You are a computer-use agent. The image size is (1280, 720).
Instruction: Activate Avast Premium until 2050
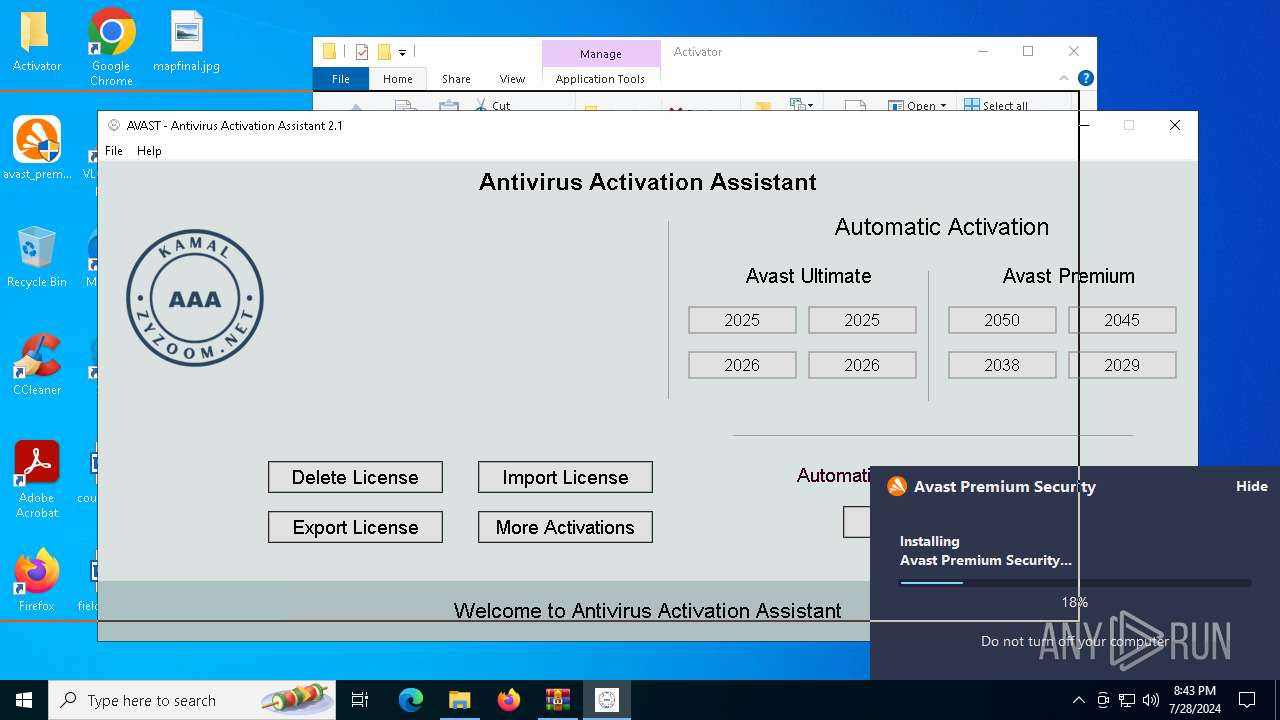click(1002, 320)
